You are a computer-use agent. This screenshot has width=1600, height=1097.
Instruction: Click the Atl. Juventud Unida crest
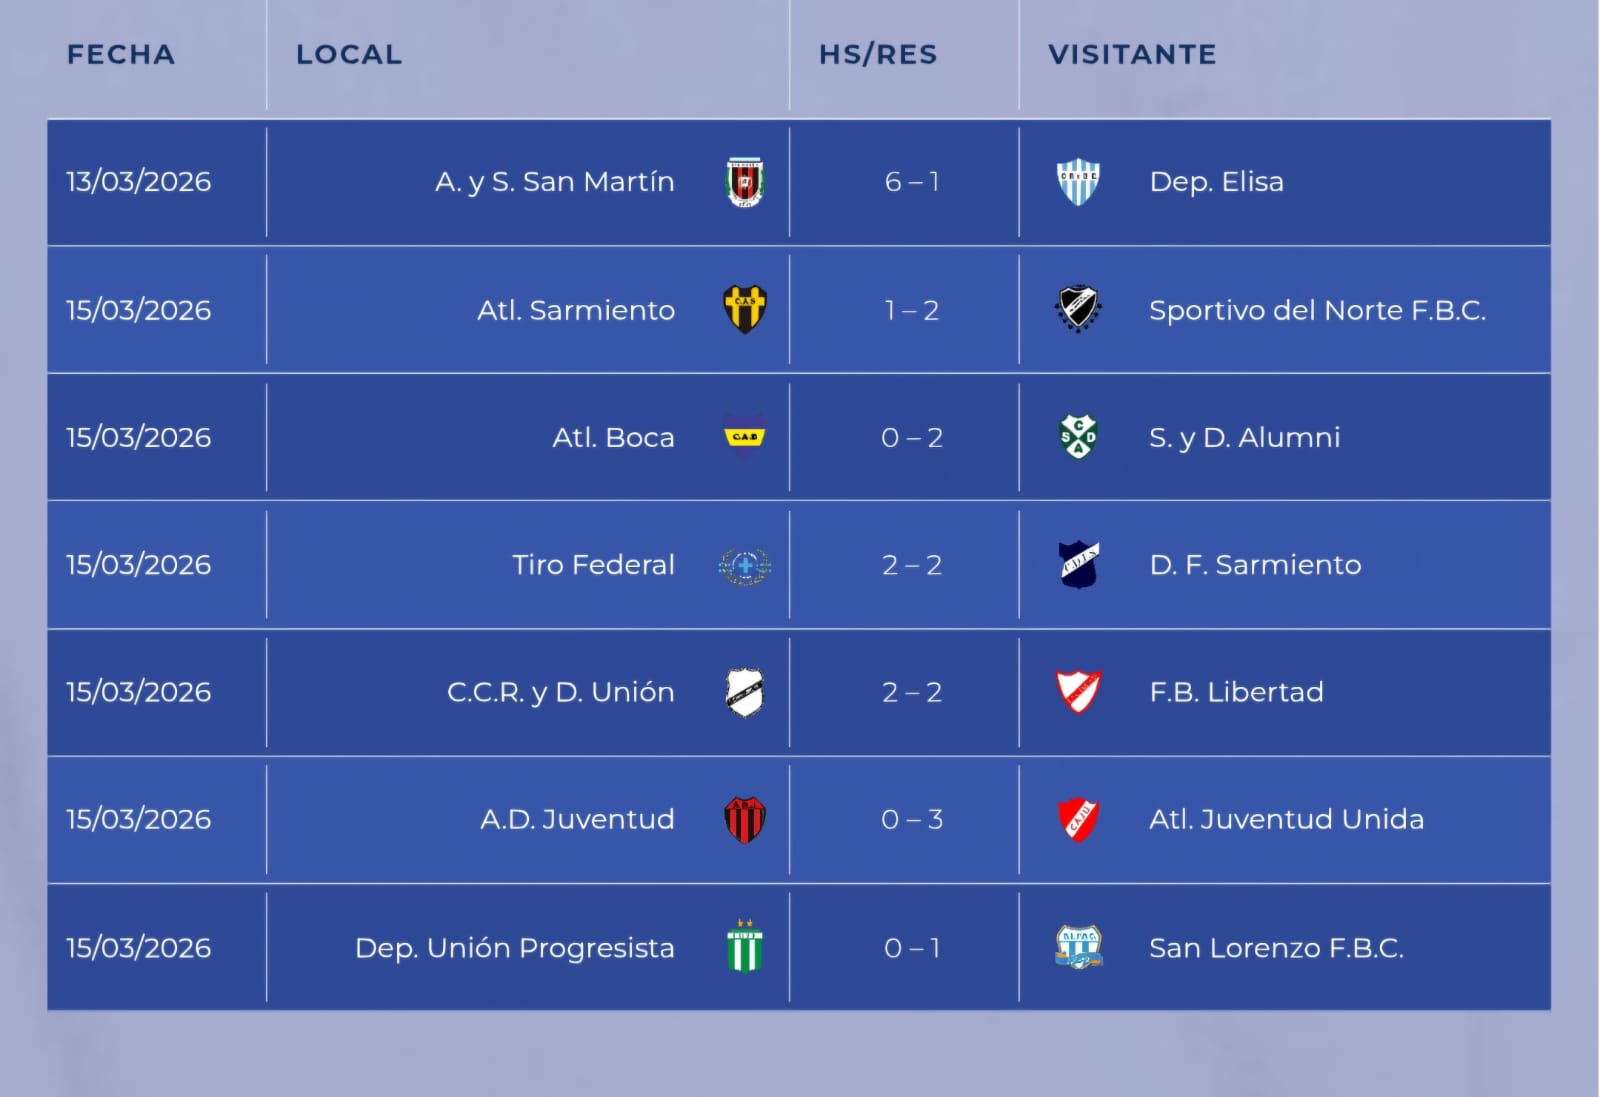tap(1078, 819)
